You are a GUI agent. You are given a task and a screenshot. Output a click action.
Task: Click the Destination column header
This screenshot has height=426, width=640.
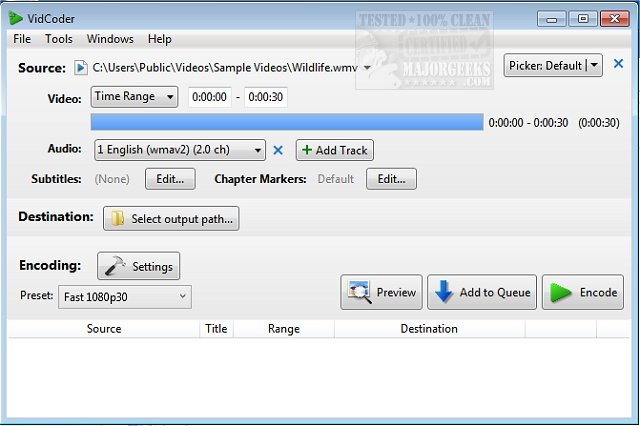[429, 329]
